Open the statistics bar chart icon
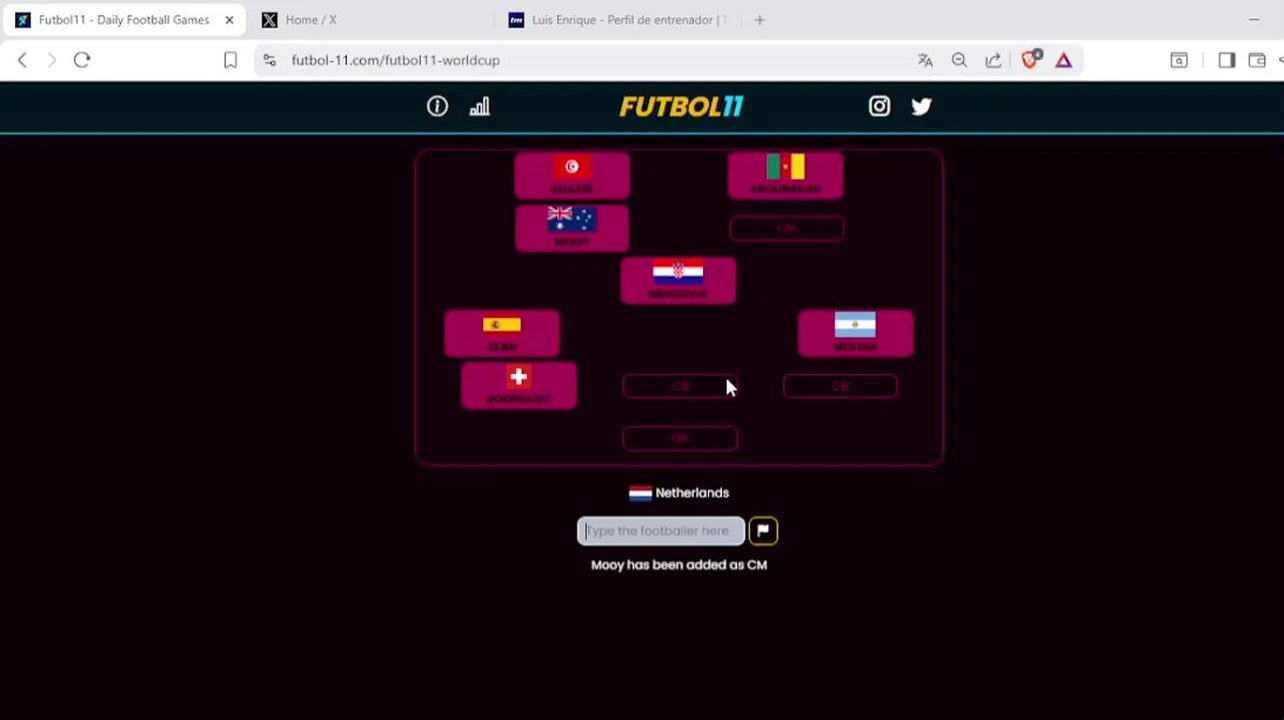The height and width of the screenshot is (720, 1284). click(480, 106)
